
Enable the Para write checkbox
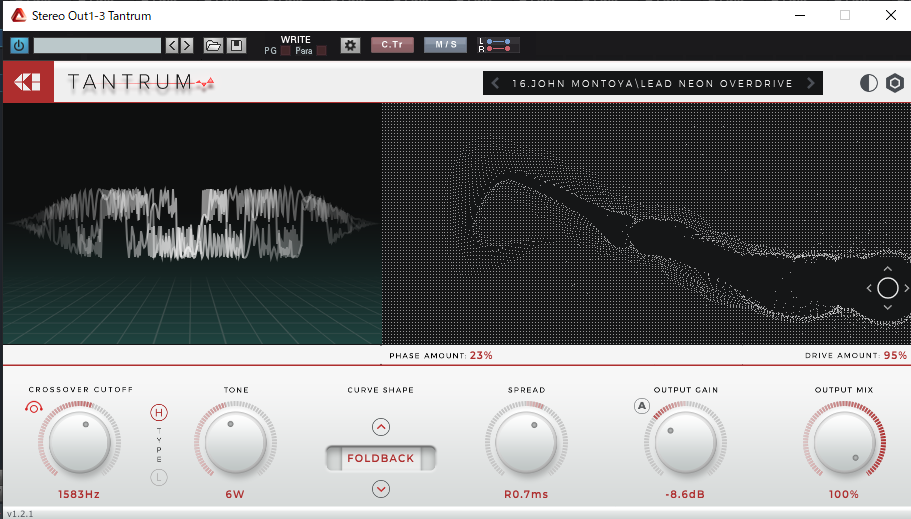[321, 51]
